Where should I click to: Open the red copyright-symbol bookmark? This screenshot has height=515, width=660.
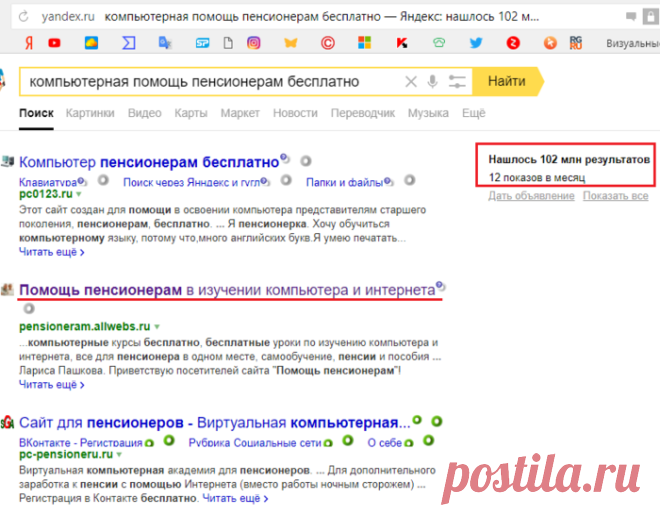[x=327, y=42]
